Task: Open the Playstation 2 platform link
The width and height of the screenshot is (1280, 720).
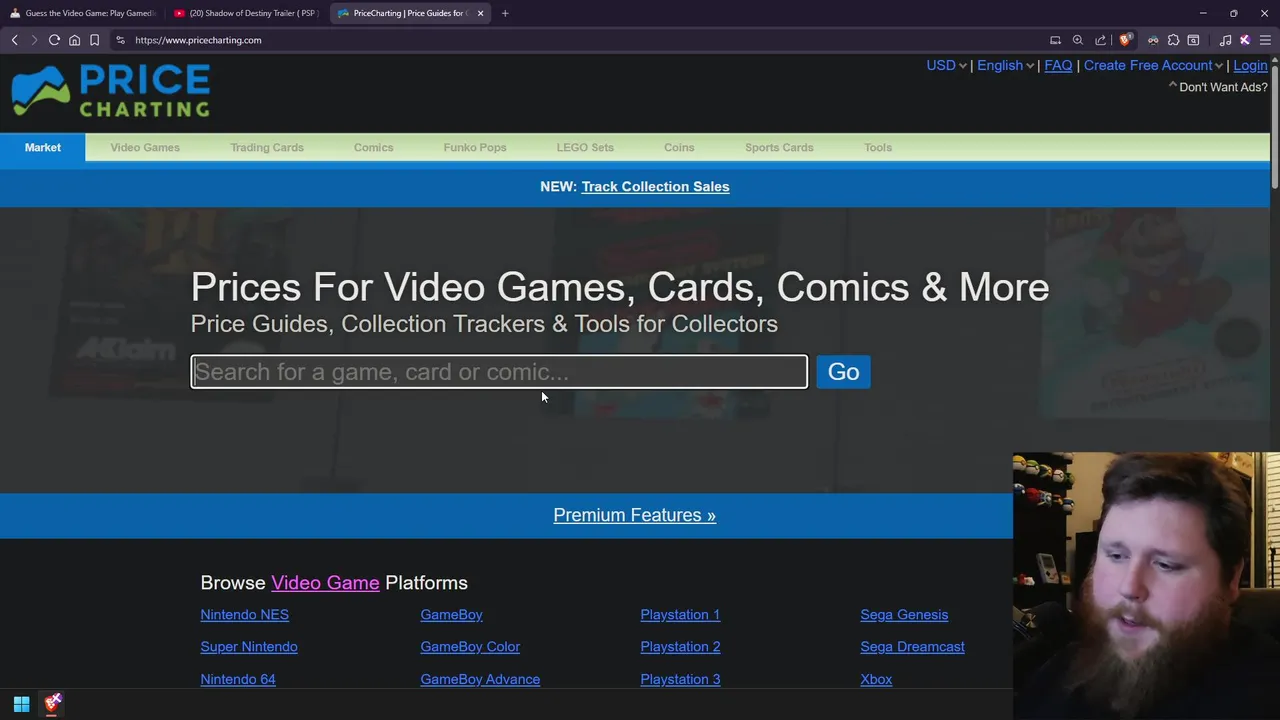Action: 680,647
